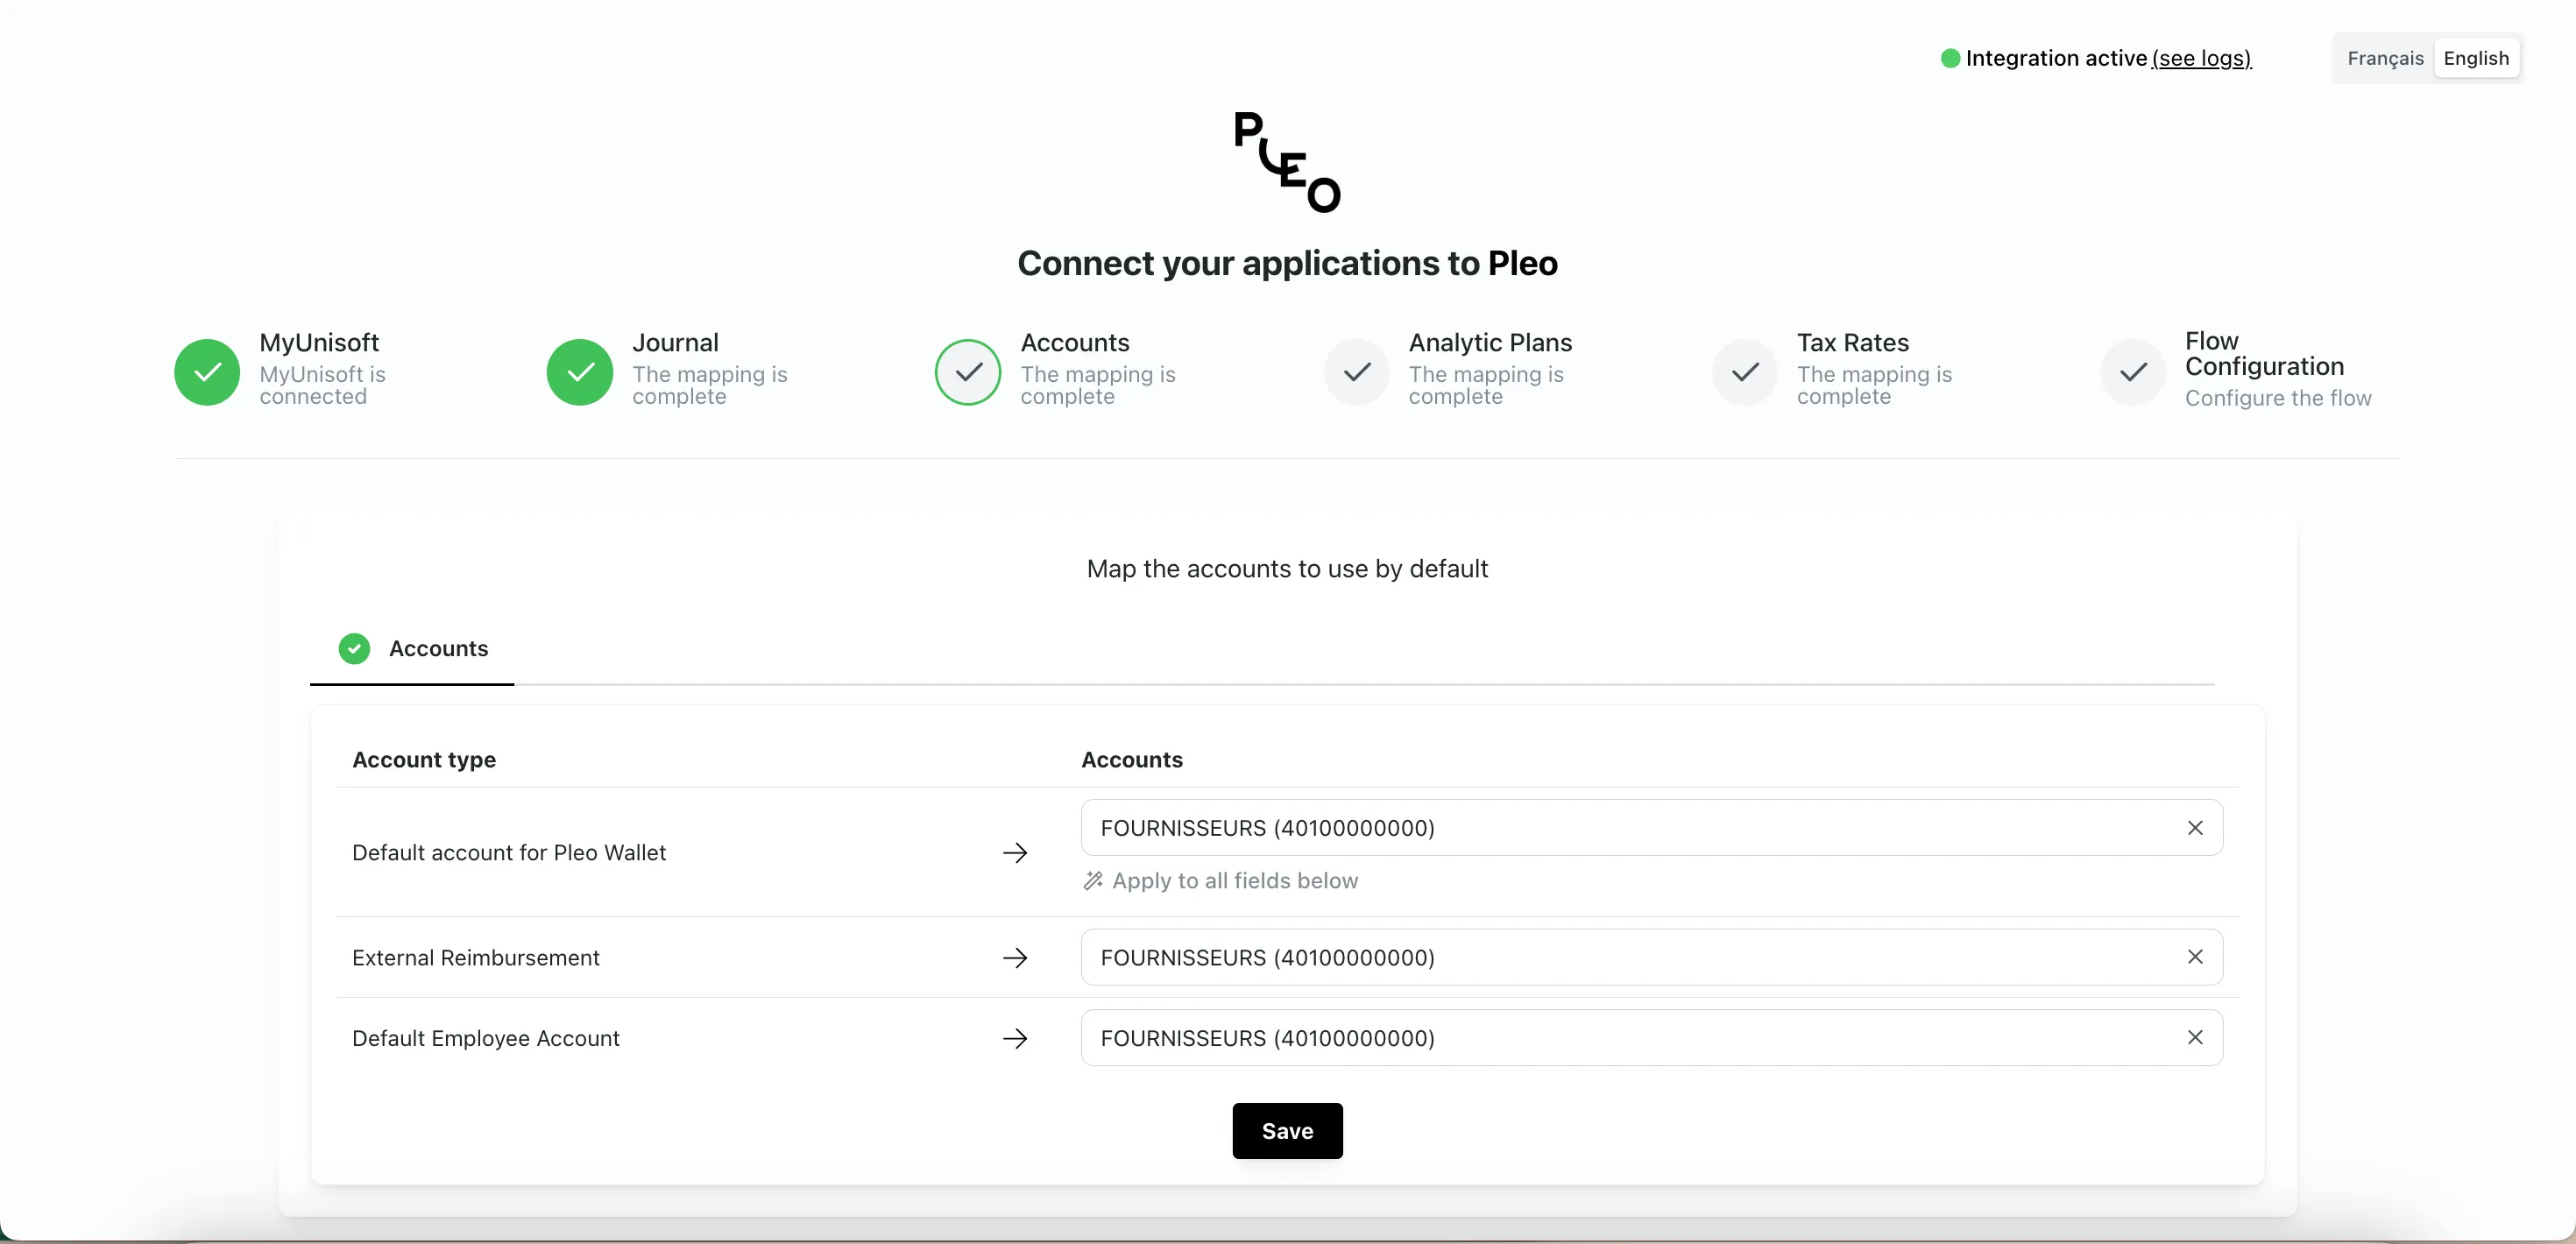Click the magic wand apply icon
Screen dimensions: 2576x1244
pos(1093,880)
